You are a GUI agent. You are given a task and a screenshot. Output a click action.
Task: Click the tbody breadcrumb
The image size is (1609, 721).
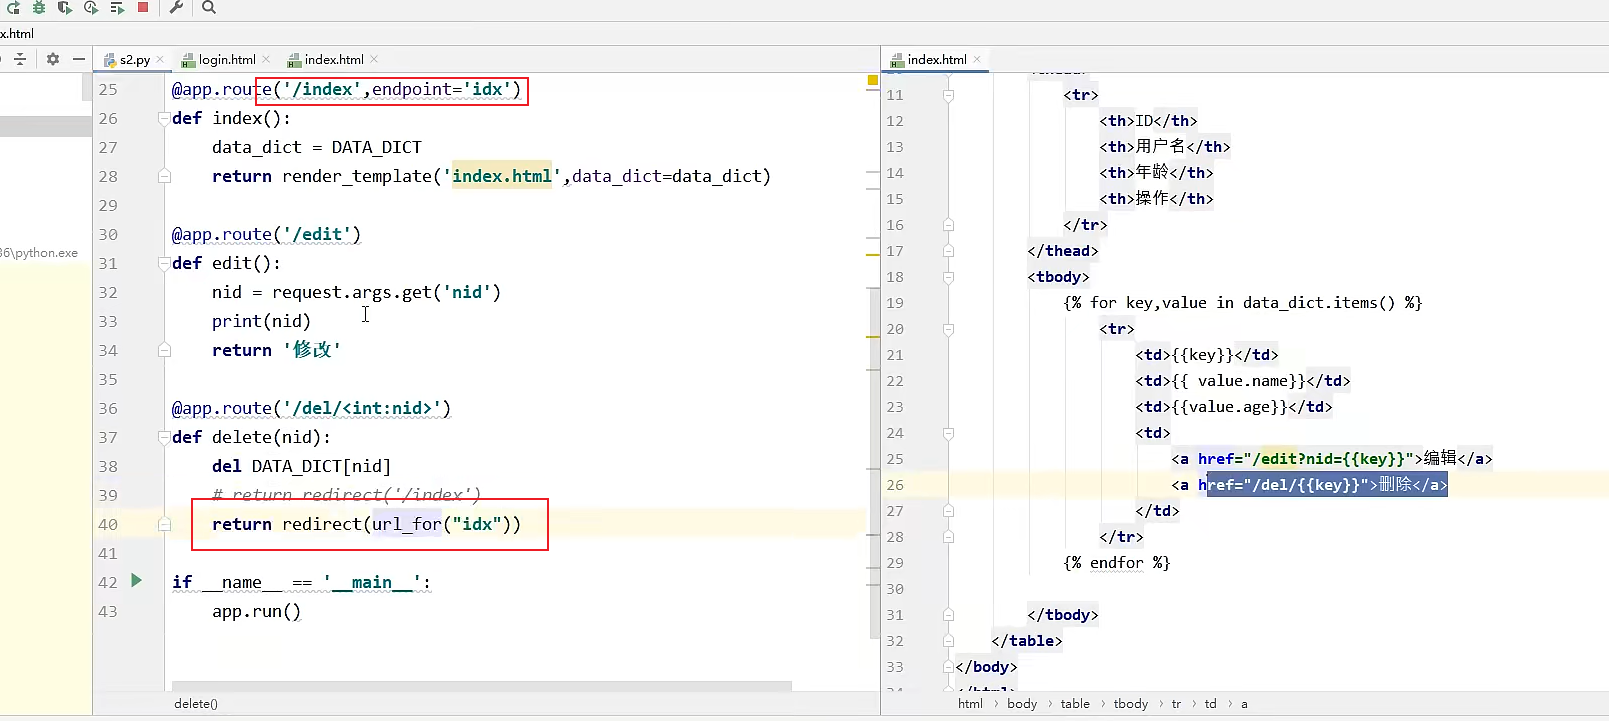point(1131,704)
